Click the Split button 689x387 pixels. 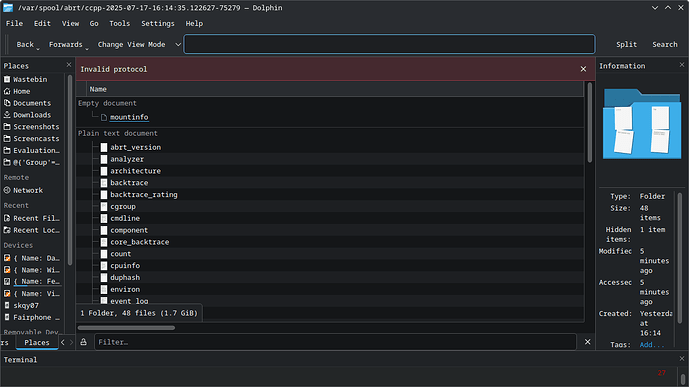pyautogui.click(x=626, y=44)
